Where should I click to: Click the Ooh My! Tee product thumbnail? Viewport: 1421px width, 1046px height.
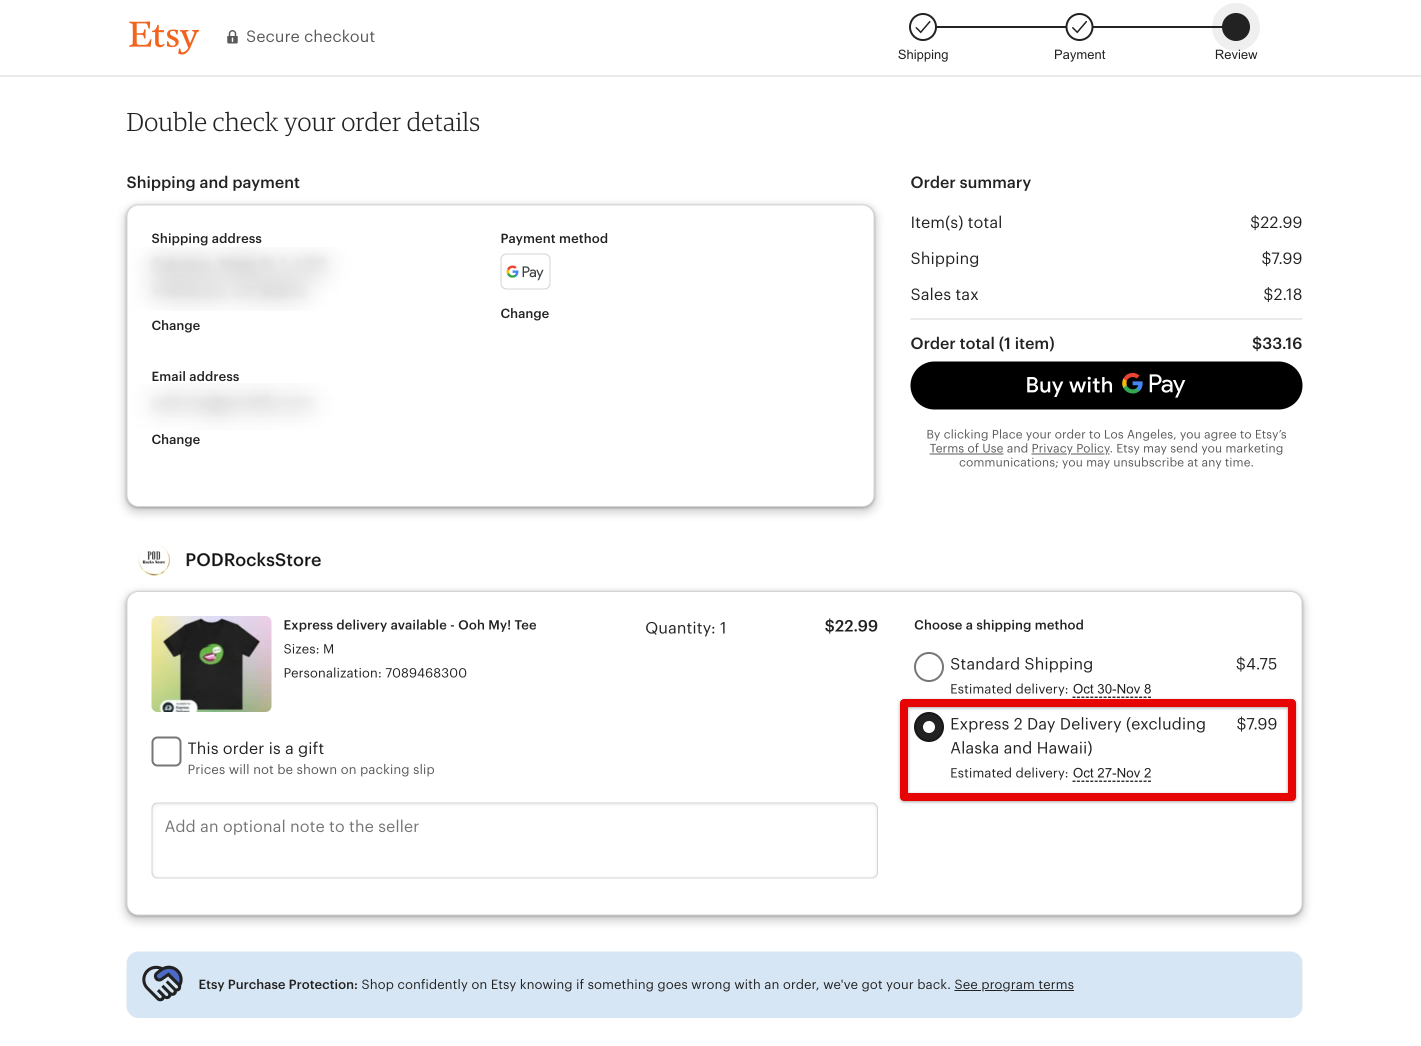[211, 663]
